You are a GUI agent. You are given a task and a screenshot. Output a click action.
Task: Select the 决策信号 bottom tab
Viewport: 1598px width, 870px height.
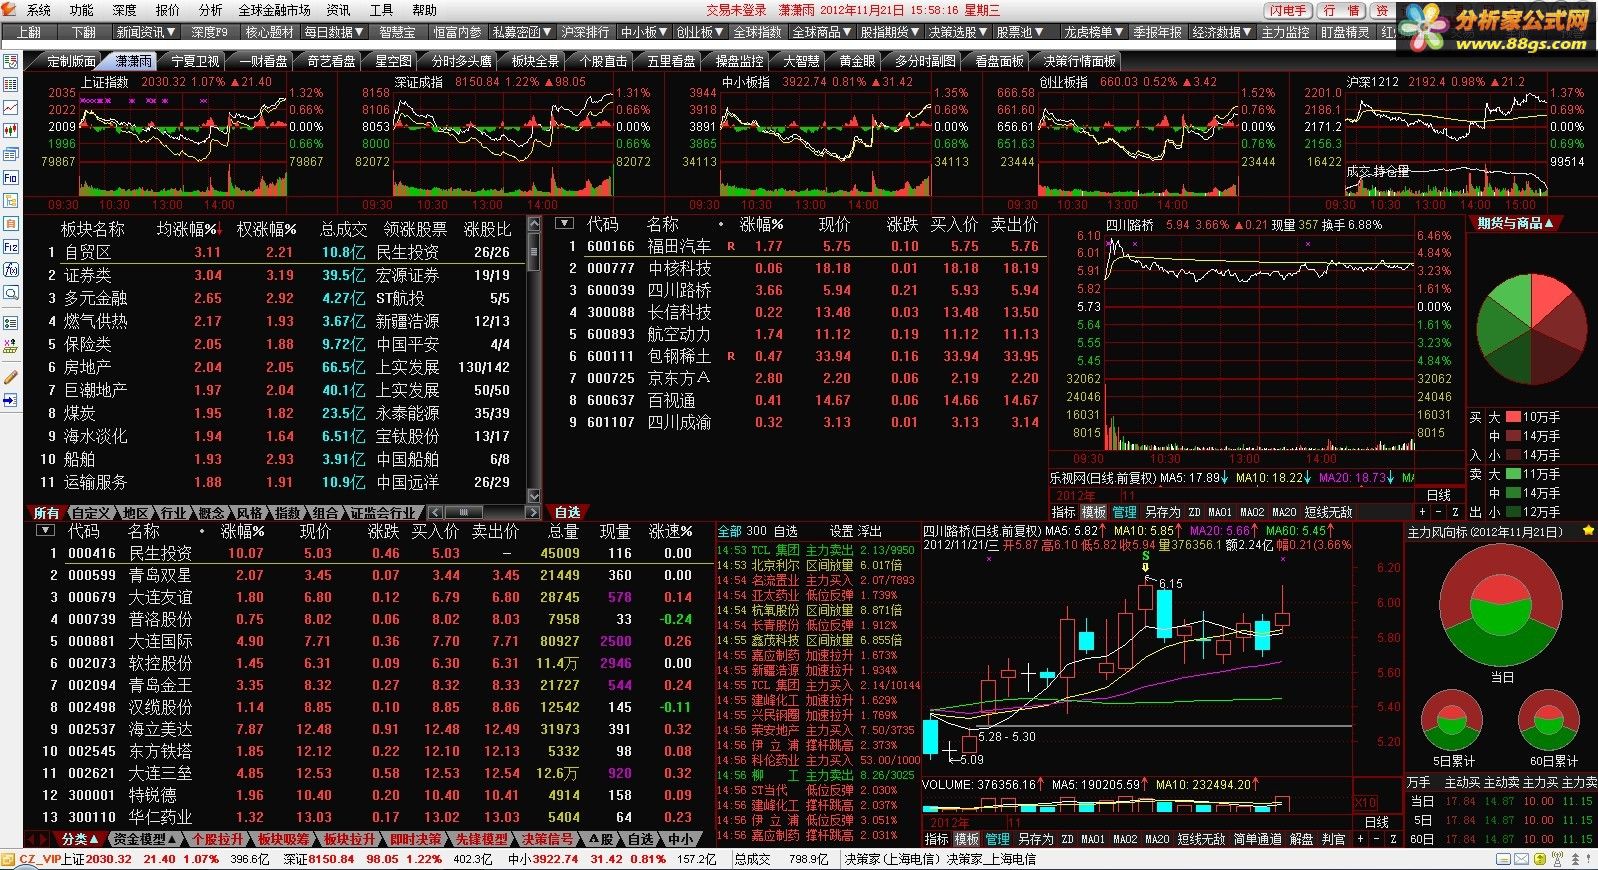coord(549,839)
